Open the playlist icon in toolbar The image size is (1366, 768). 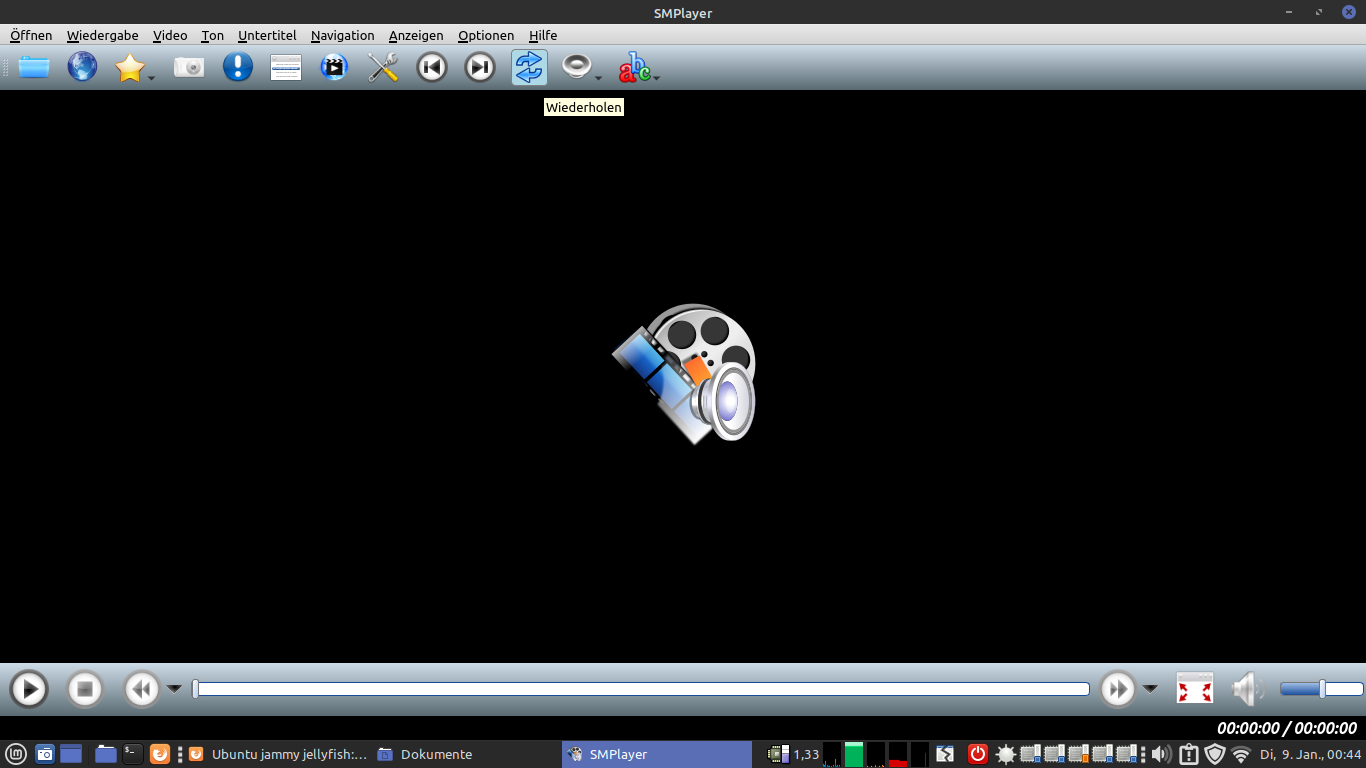pyautogui.click(x=286, y=67)
